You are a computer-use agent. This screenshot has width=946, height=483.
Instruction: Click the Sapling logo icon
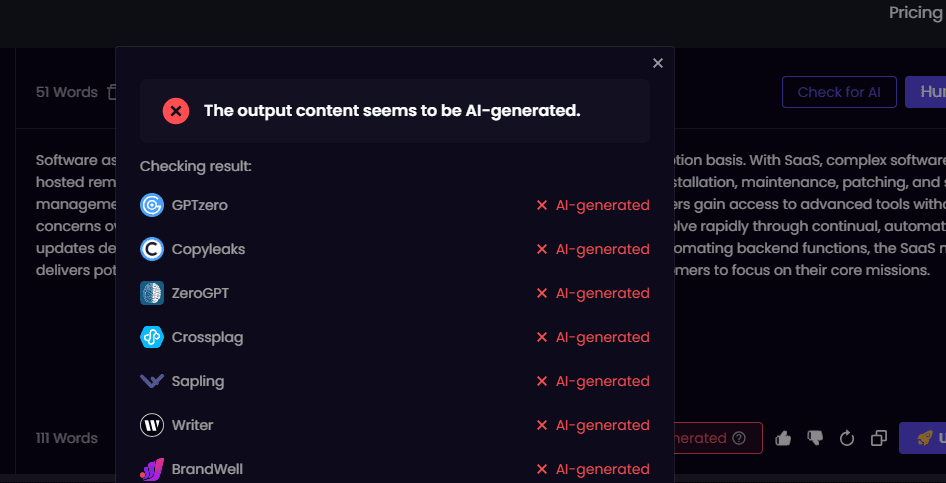tap(152, 381)
